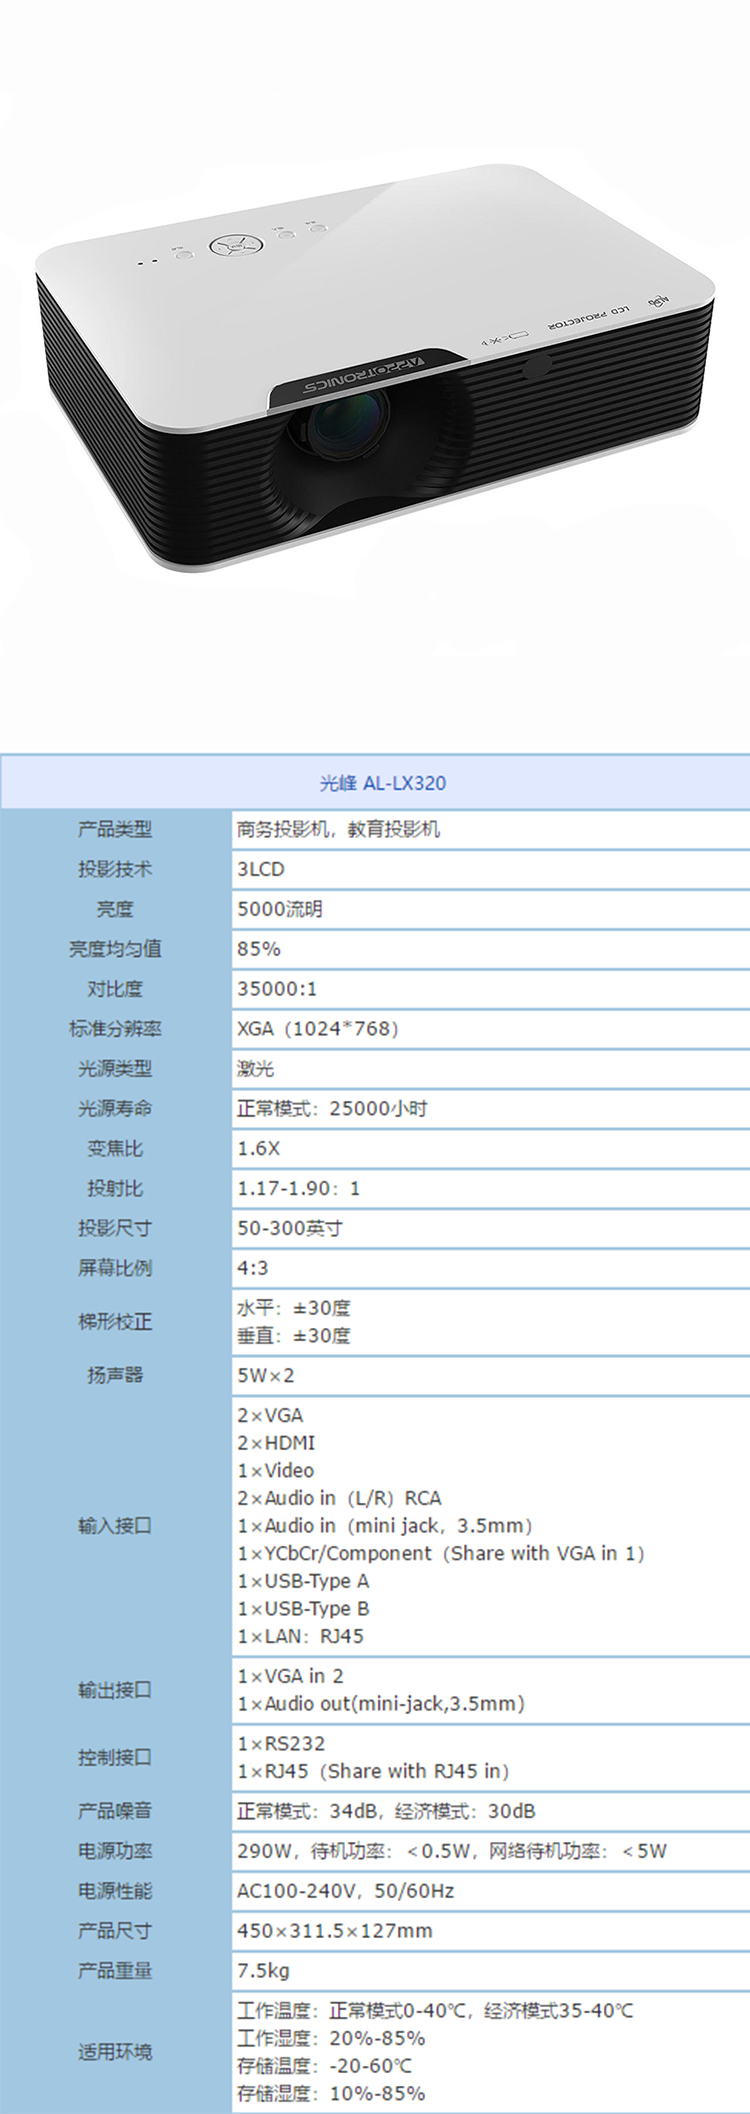Select the XGA (1024*768) resolution cell

click(x=317, y=1029)
